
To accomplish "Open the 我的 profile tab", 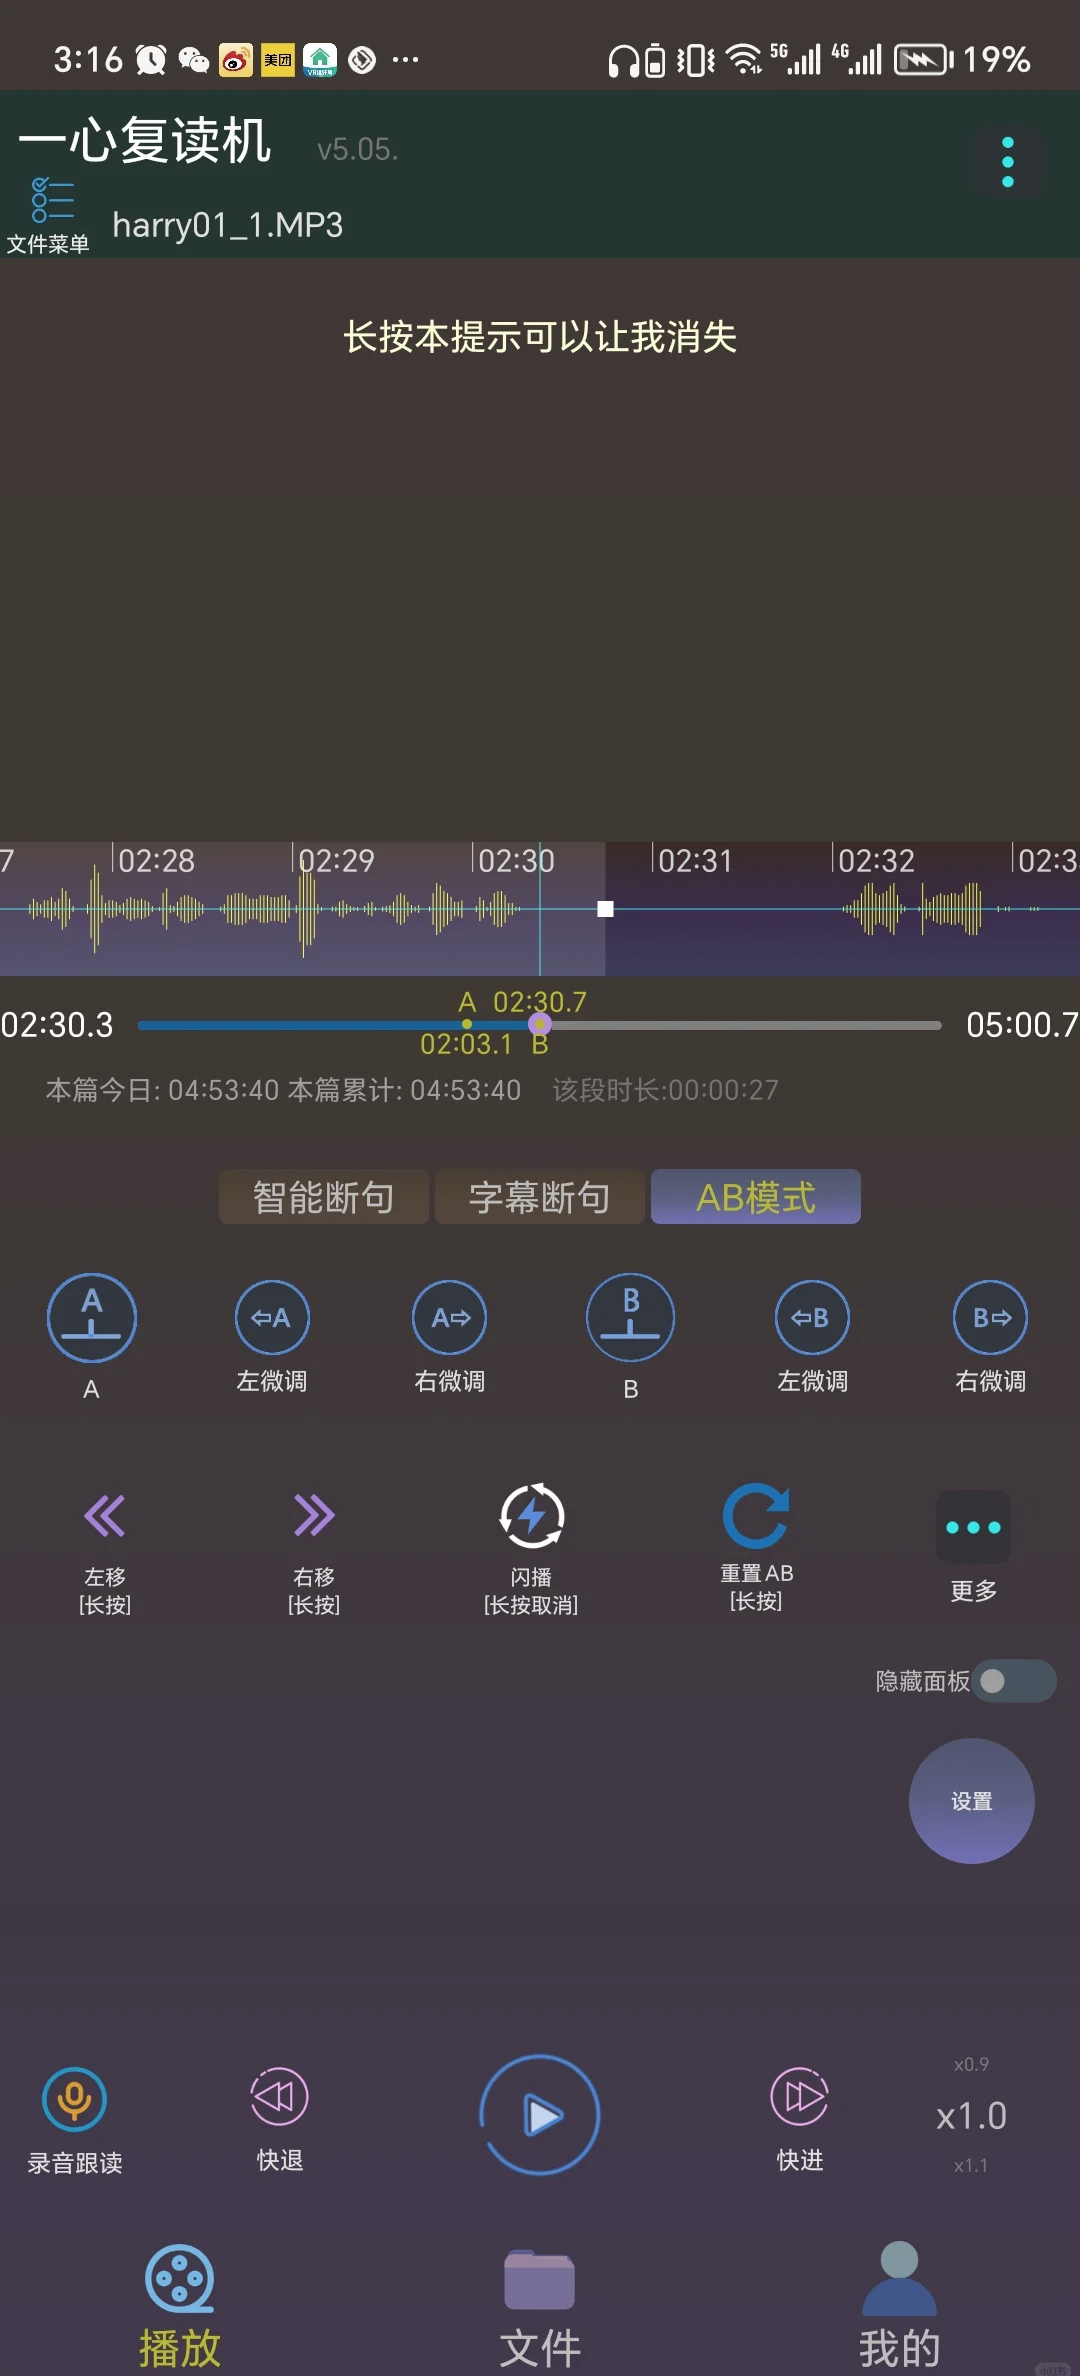I will coord(900,2306).
